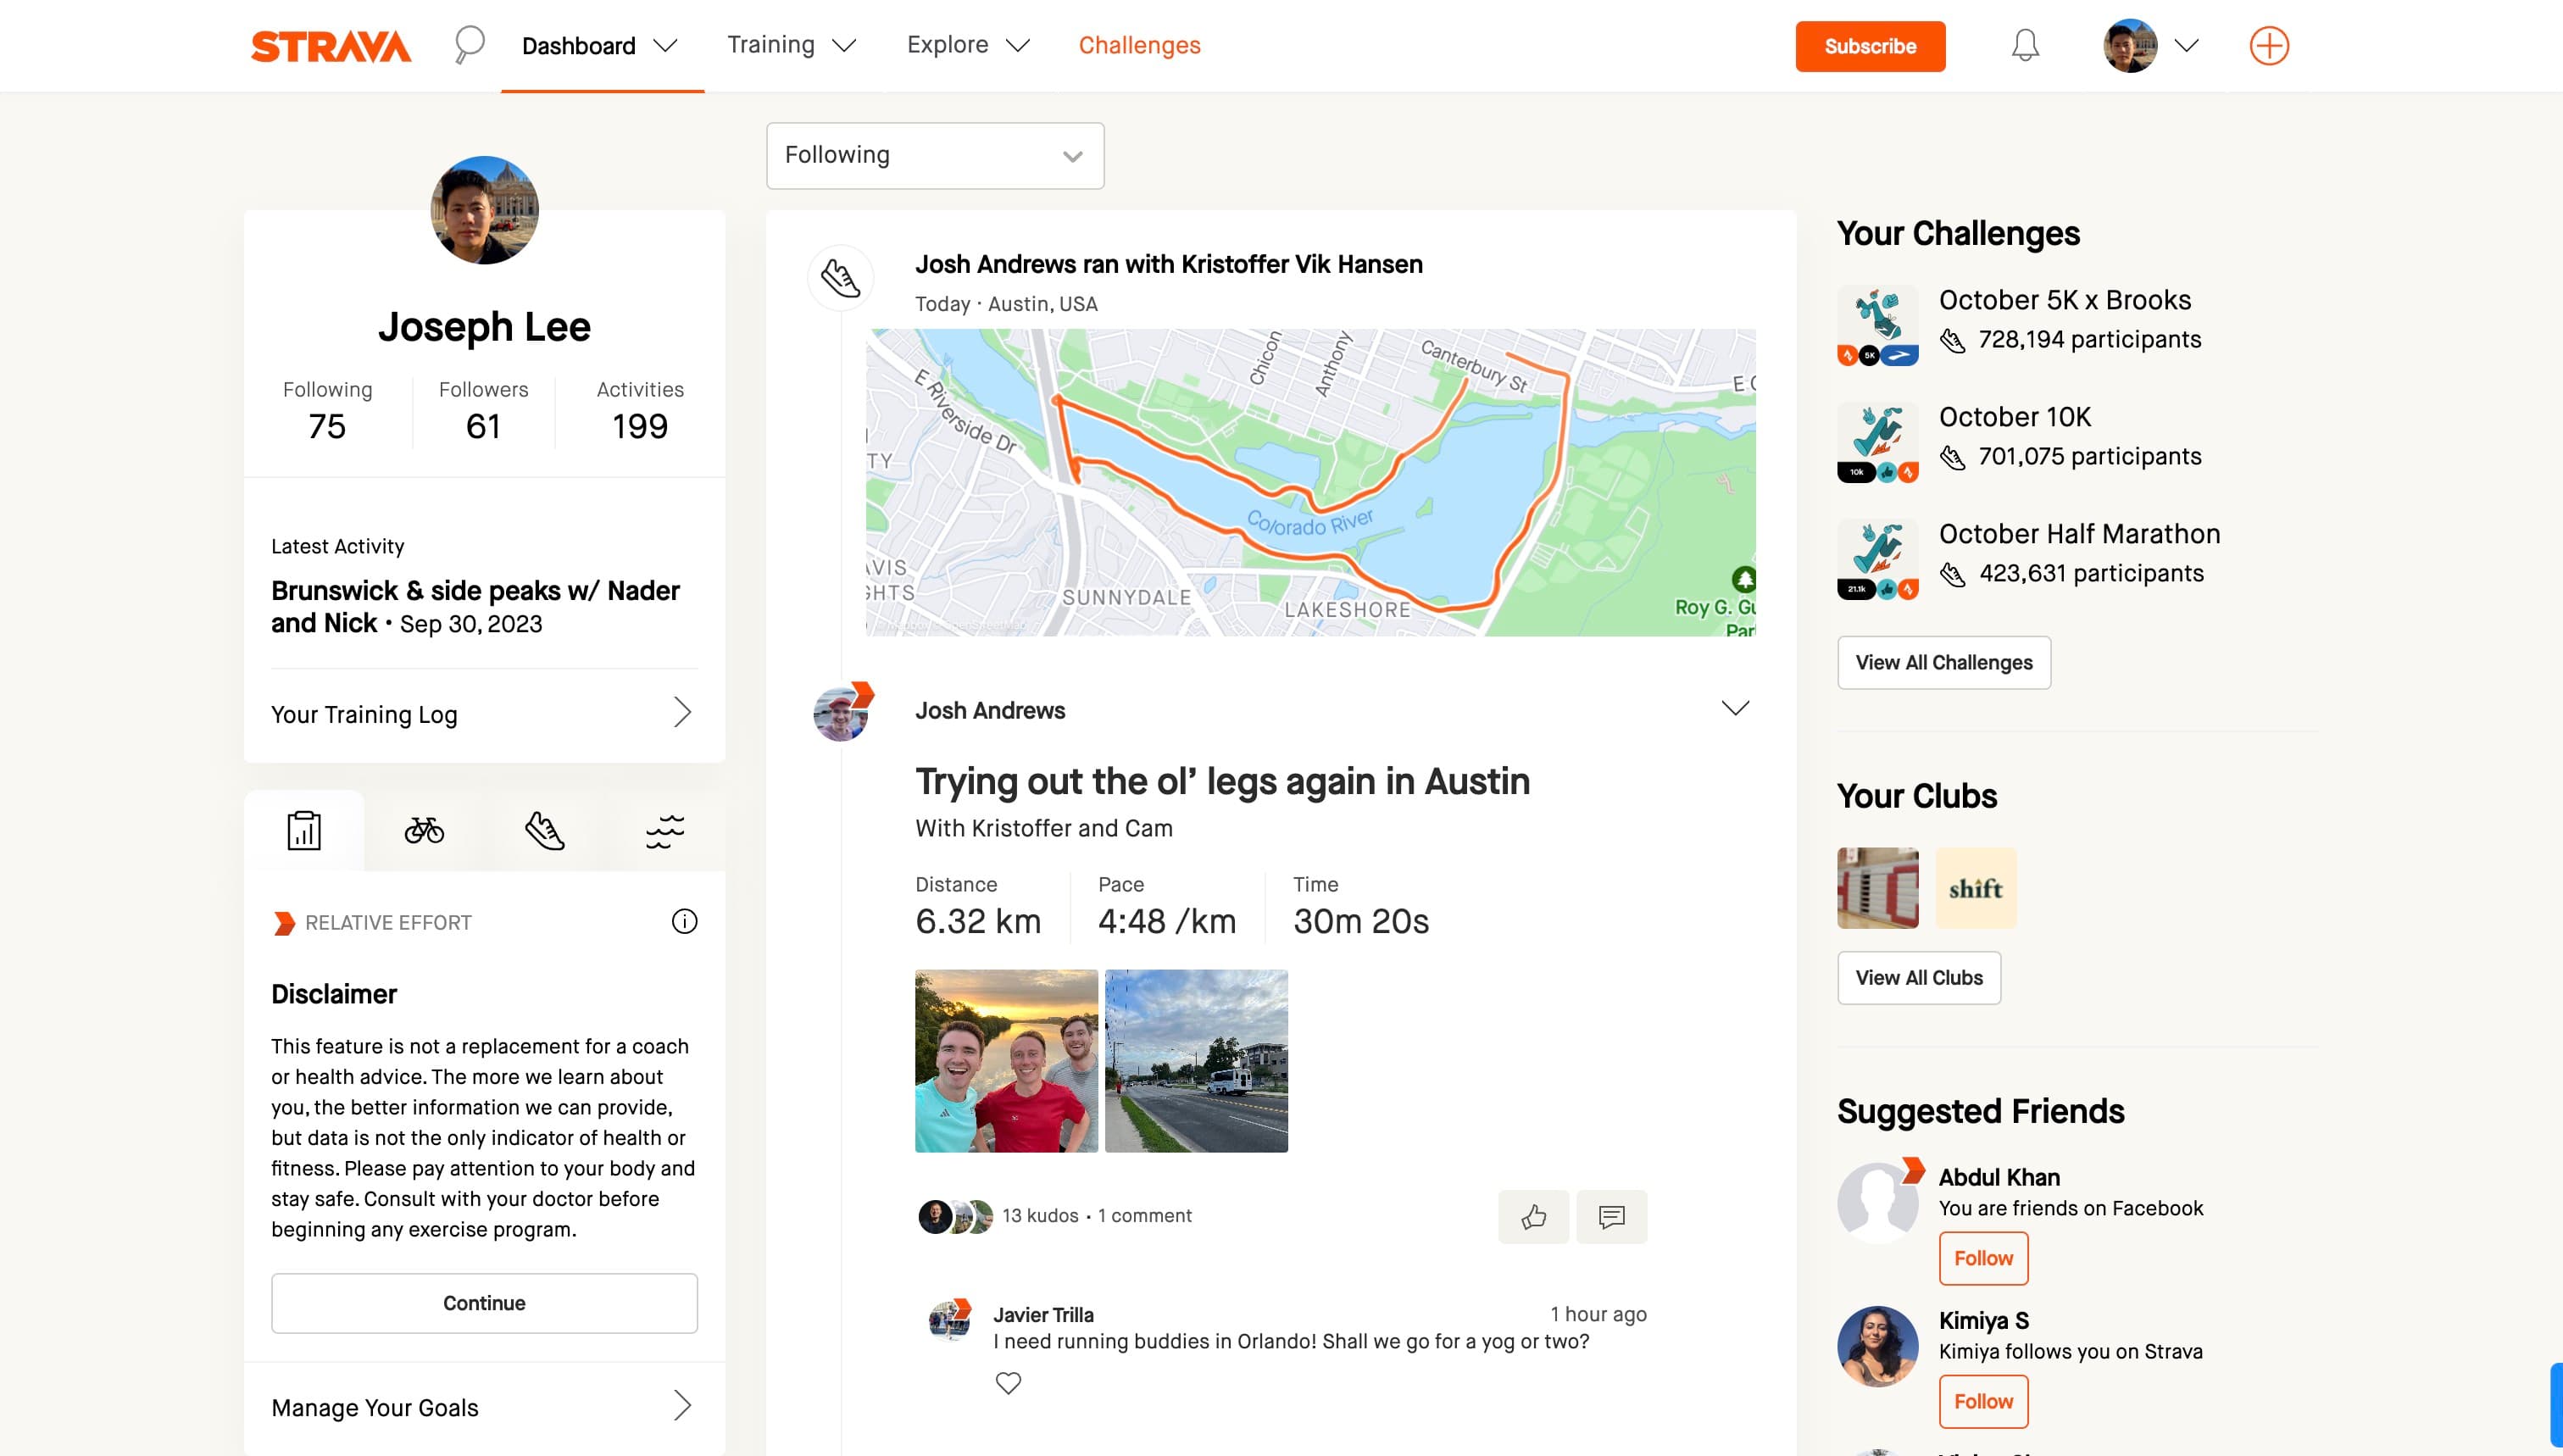Screen dimensions: 2563x1456
Task: Open October 5K x Brooks challenge badge
Action: (1877, 325)
